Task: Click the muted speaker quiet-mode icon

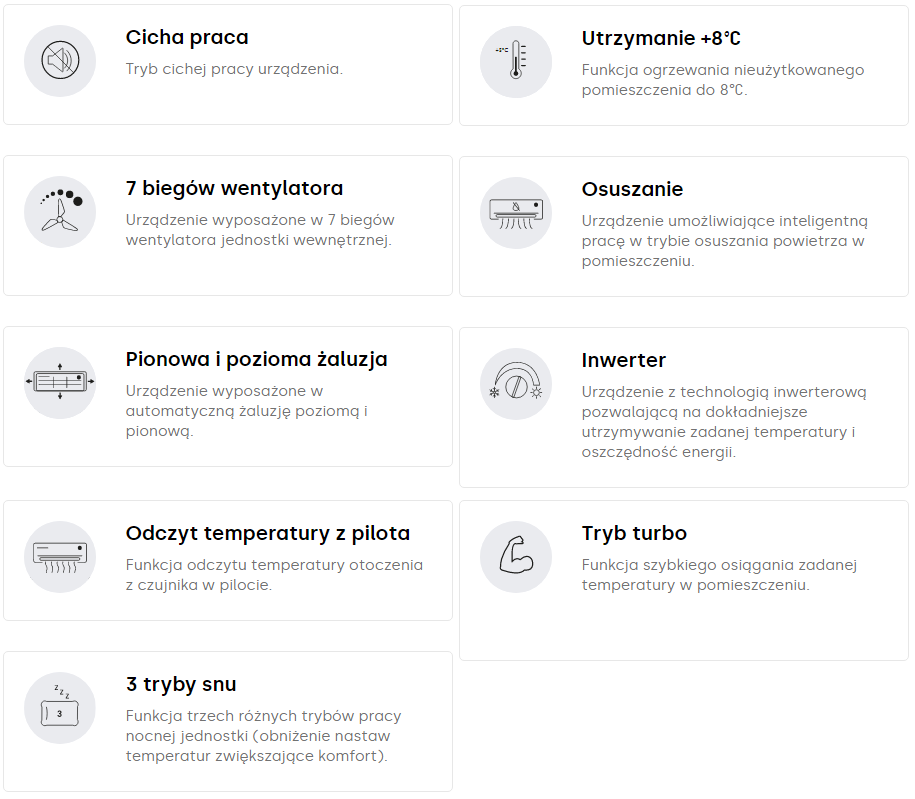Action: [x=60, y=61]
